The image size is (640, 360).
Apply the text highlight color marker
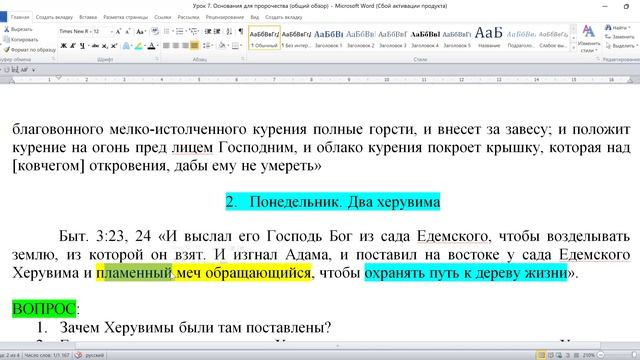point(138,46)
